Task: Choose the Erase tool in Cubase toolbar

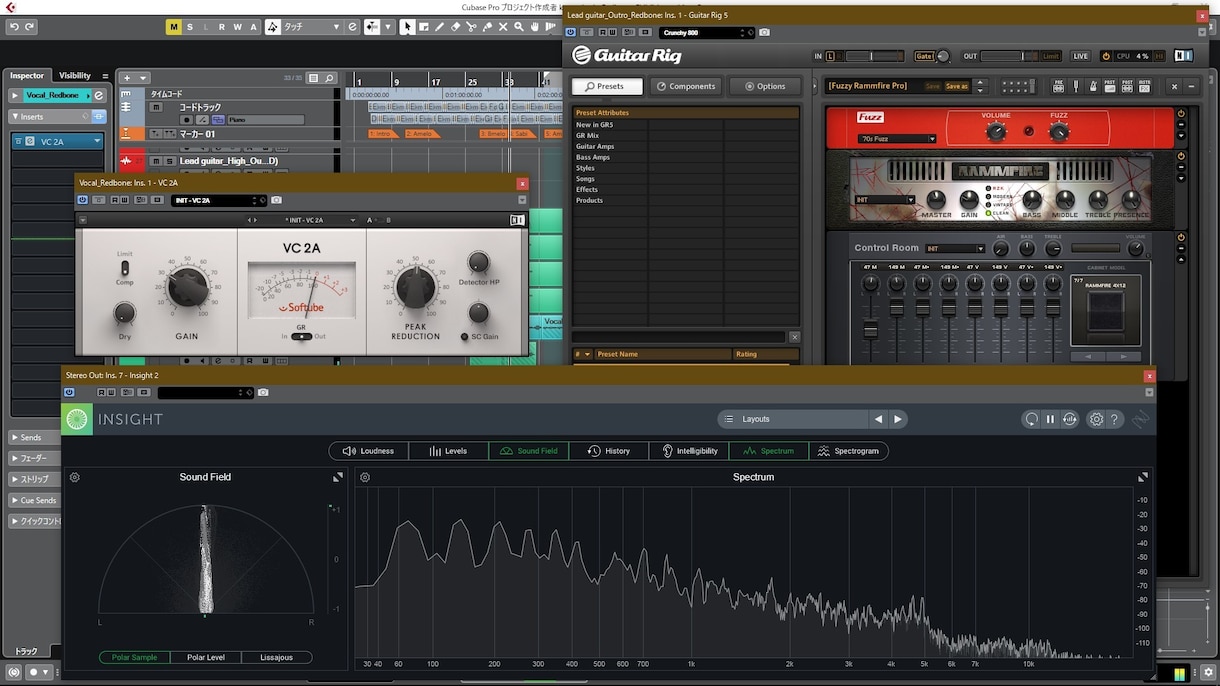Action: click(455, 27)
